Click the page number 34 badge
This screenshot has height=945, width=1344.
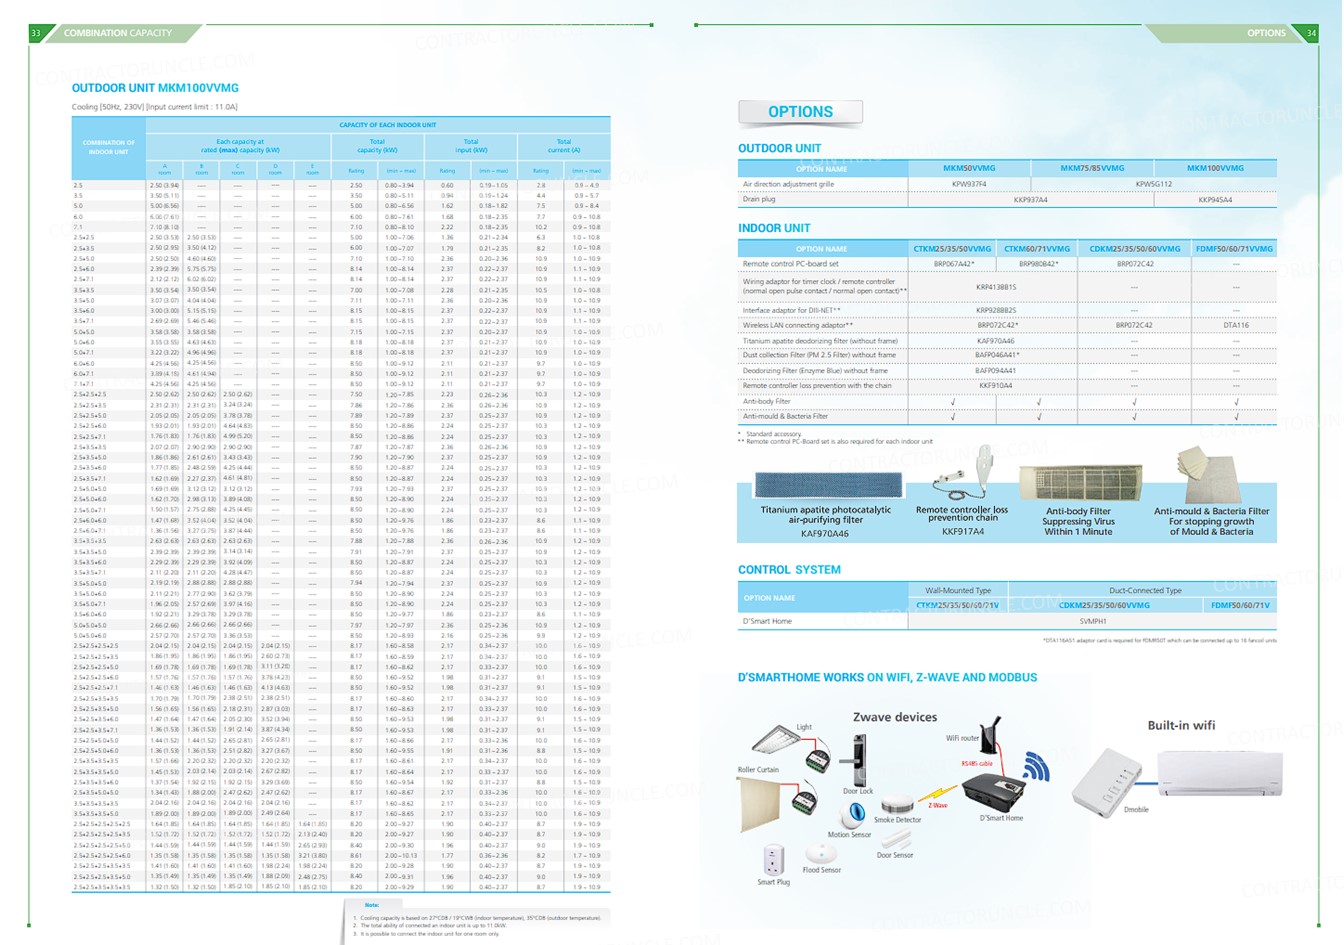[x=1311, y=33]
